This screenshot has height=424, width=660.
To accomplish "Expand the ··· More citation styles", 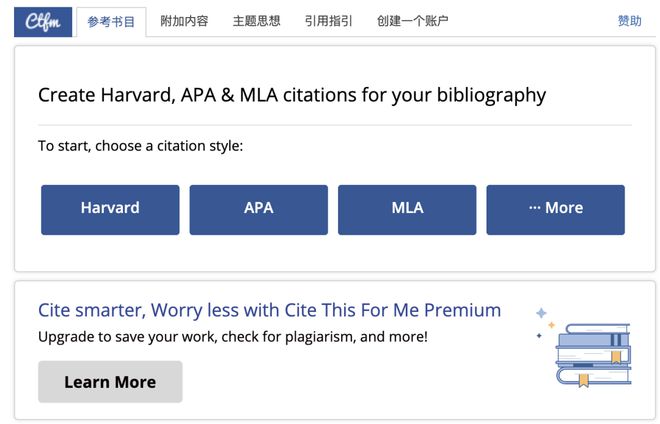I will 555,209.
